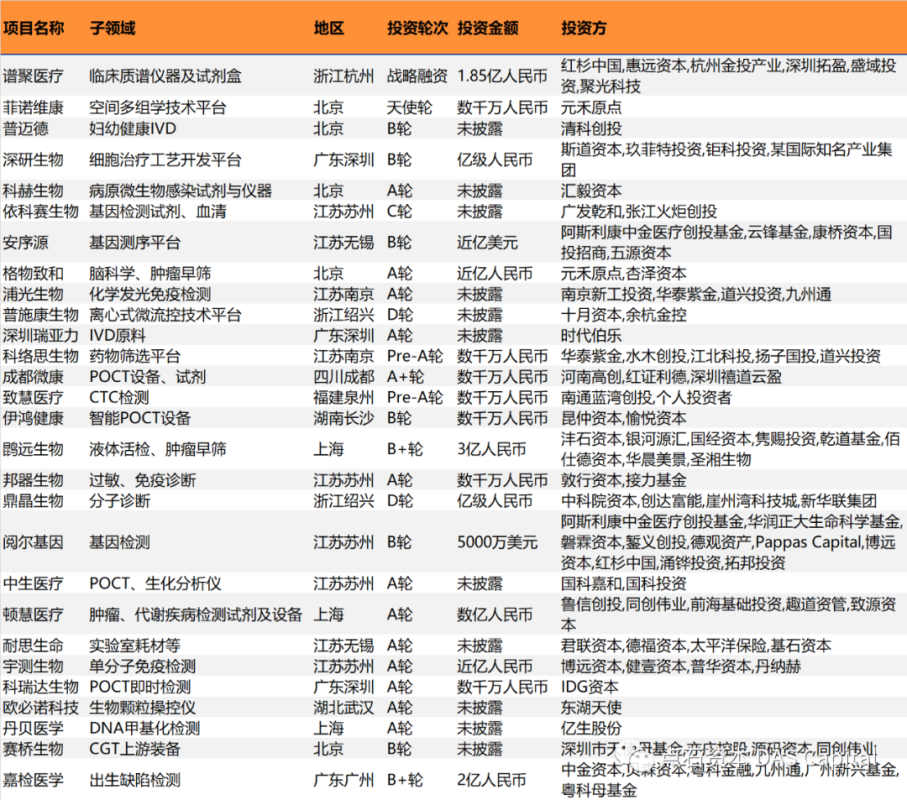Select the 空间多组学技术平台 cell
This screenshot has height=800, width=907.
(x=157, y=108)
